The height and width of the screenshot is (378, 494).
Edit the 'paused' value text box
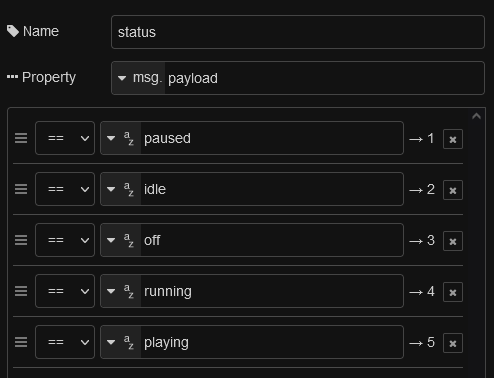coord(272,138)
